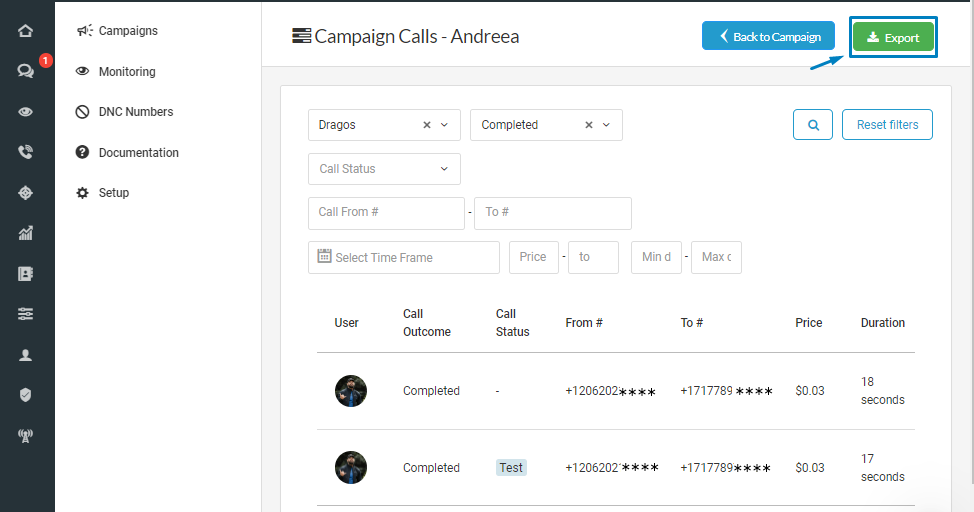The height and width of the screenshot is (512, 974).
Task: Click the Export button
Action: point(893,38)
